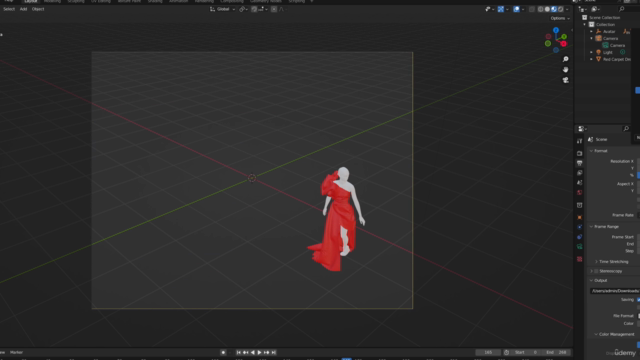Click the current frame field showing 165
This screenshot has height=360, width=640.
(x=488, y=352)
